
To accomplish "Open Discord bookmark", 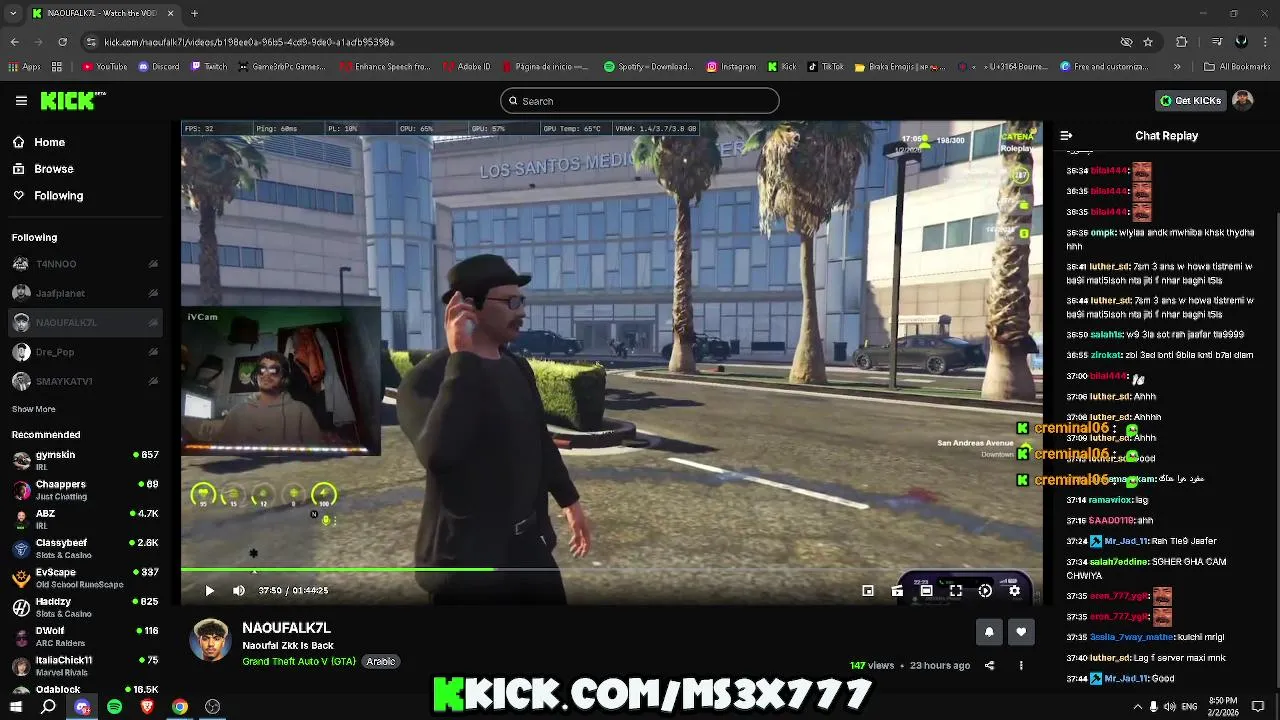I will (x=159, y=67).
